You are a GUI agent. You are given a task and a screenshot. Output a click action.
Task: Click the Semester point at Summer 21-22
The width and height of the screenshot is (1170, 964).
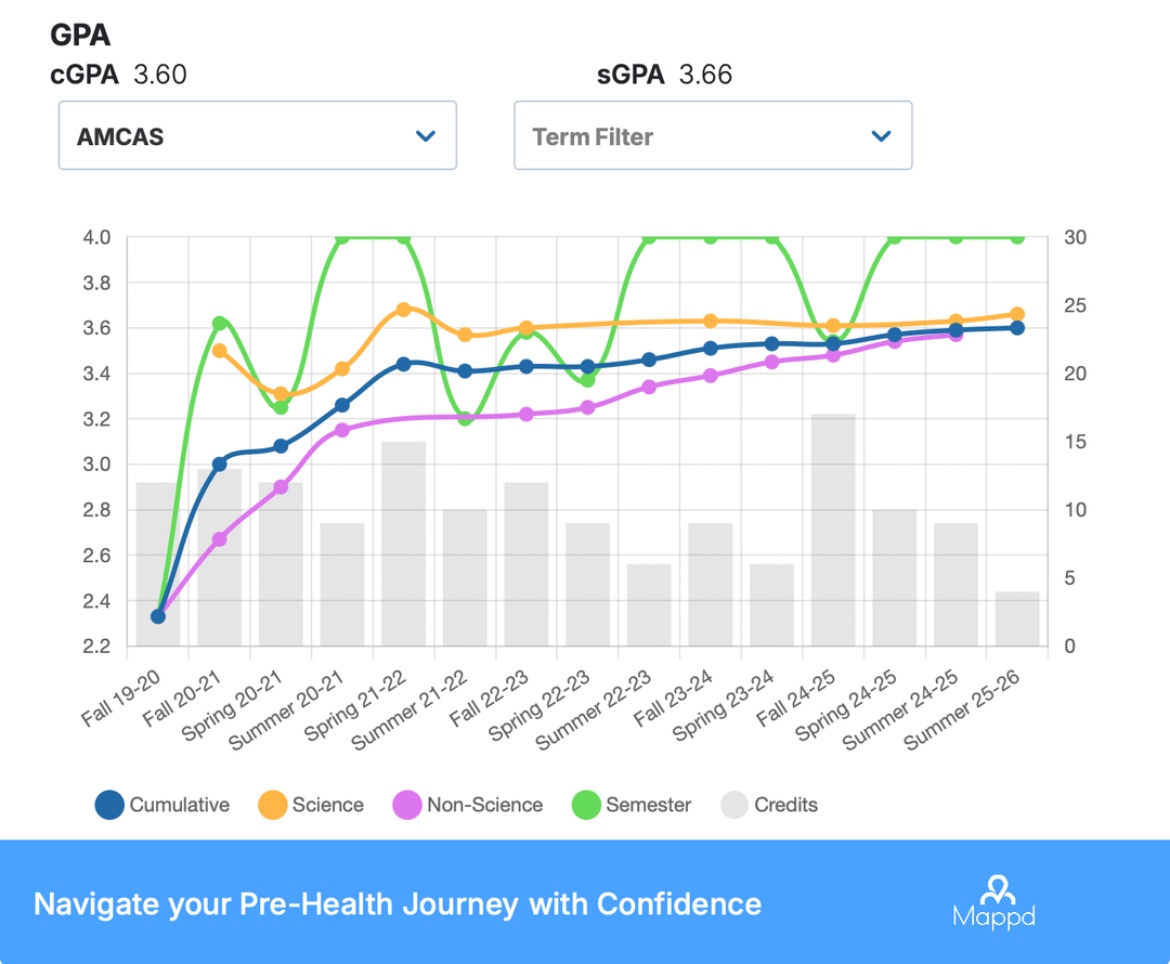(465, 419)
